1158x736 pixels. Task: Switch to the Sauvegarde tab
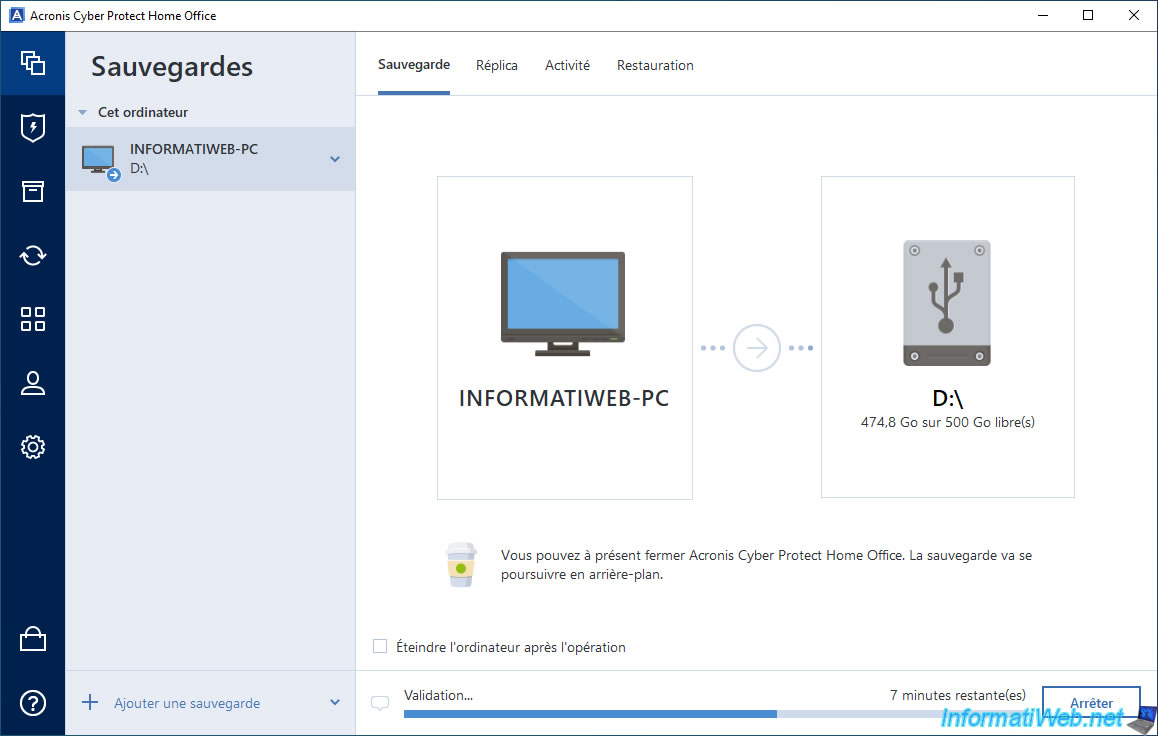tap(414, 65)
